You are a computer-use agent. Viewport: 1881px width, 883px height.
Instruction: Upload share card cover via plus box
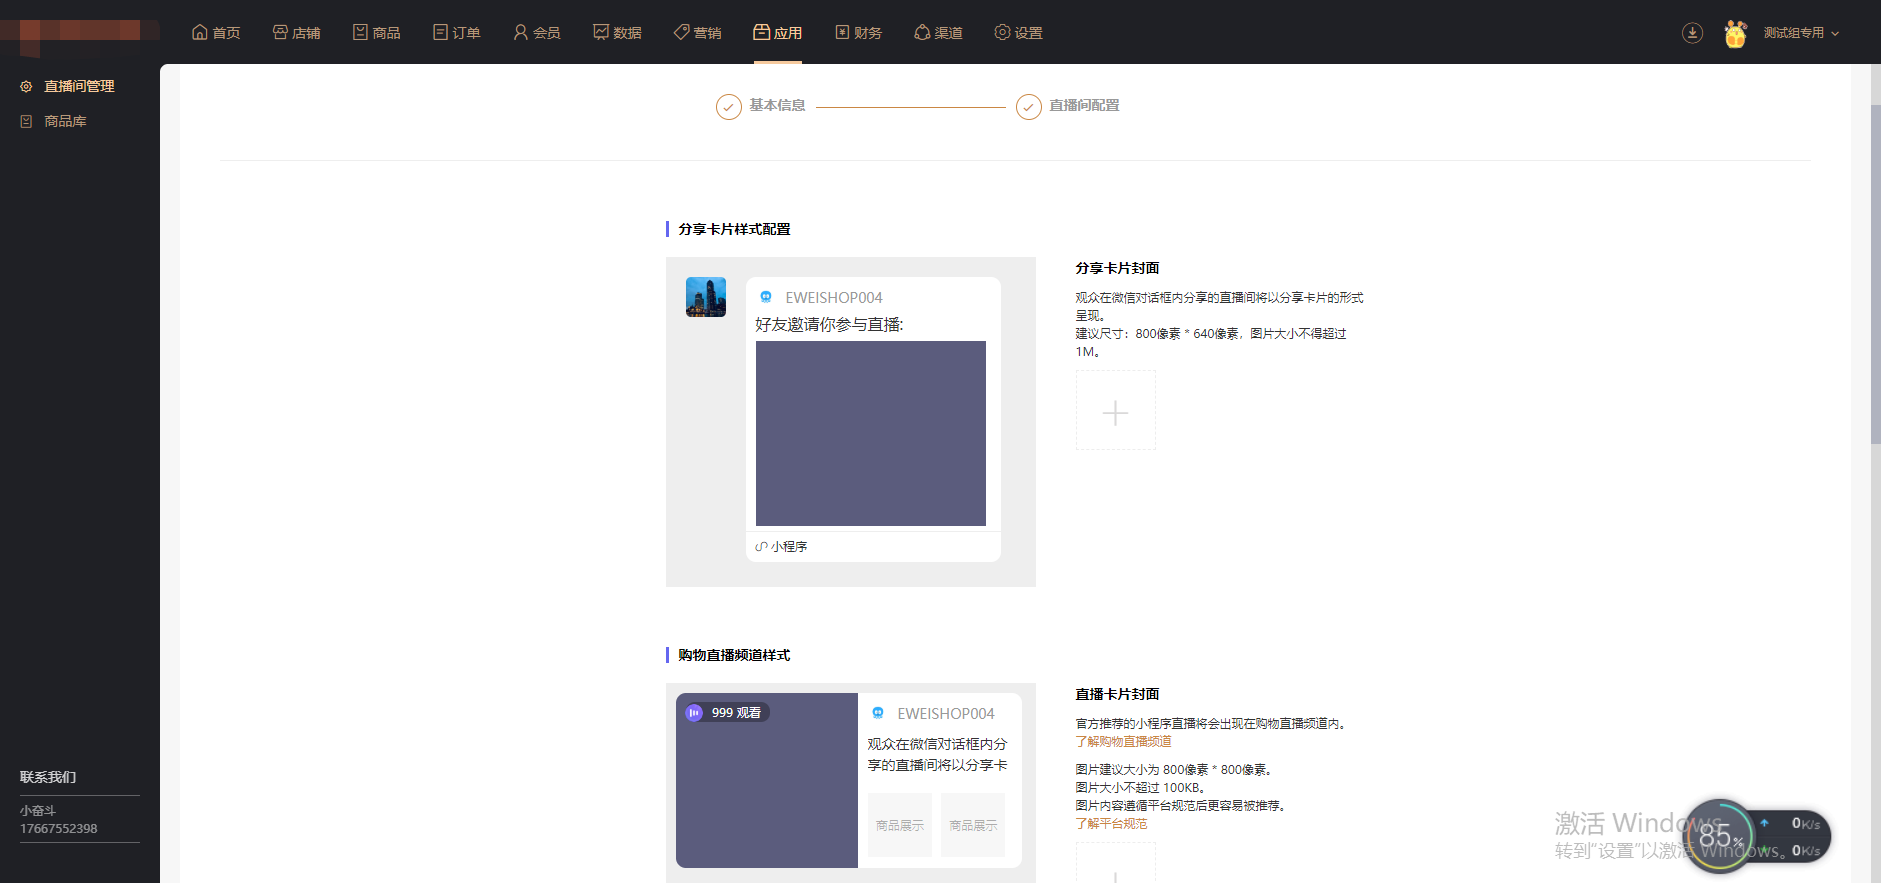tap(1115, 411)
